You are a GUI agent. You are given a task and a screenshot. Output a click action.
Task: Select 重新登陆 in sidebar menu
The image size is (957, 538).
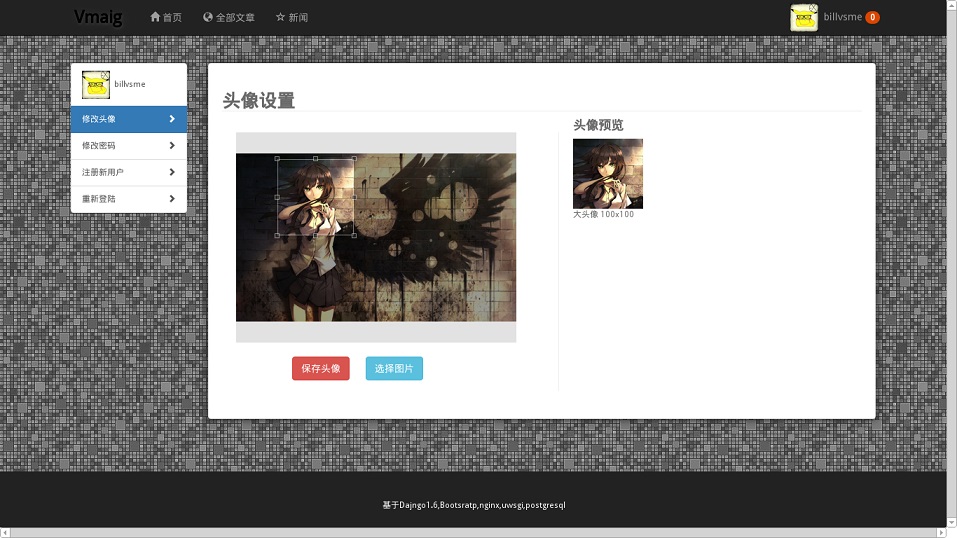[x=129, y=199]
